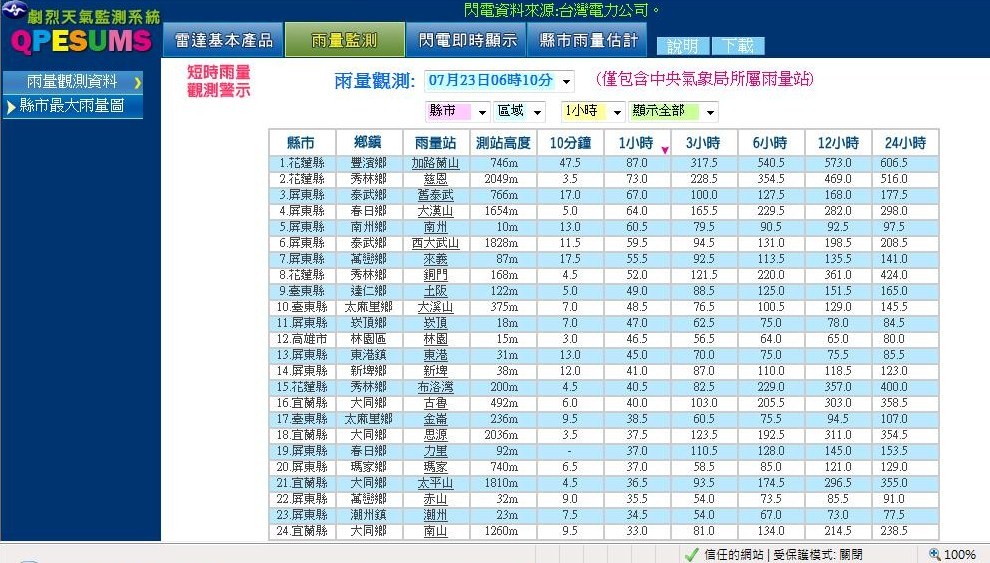
Task: Go to the 縣市雨量估計 tab
Action: coord(588,40)
